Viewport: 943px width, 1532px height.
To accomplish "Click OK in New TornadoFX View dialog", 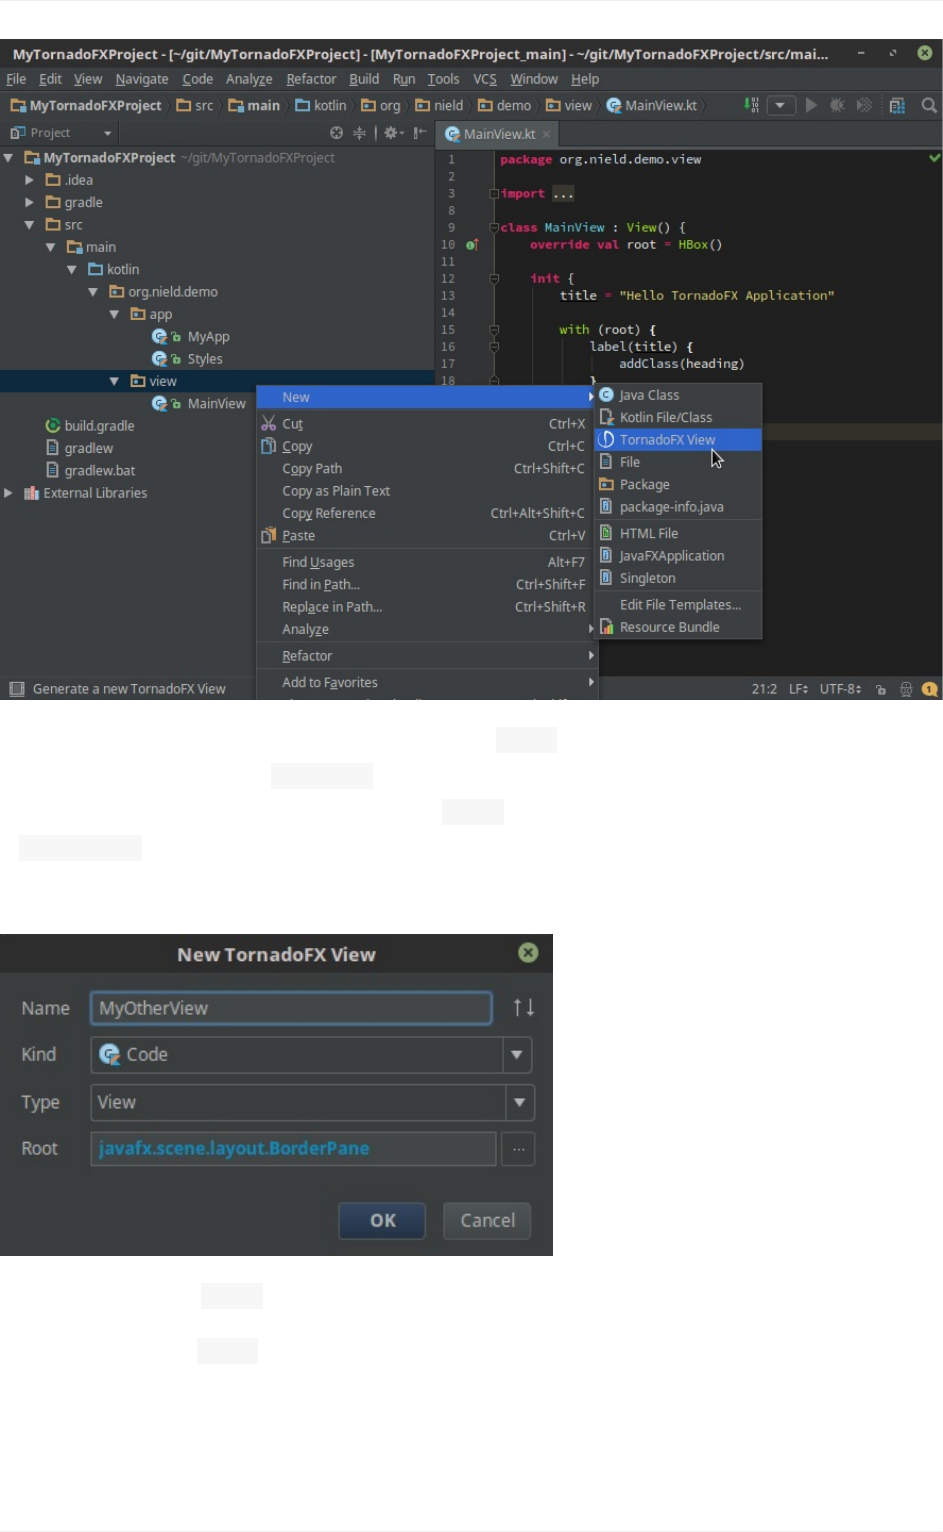I will click(382, 1220).
